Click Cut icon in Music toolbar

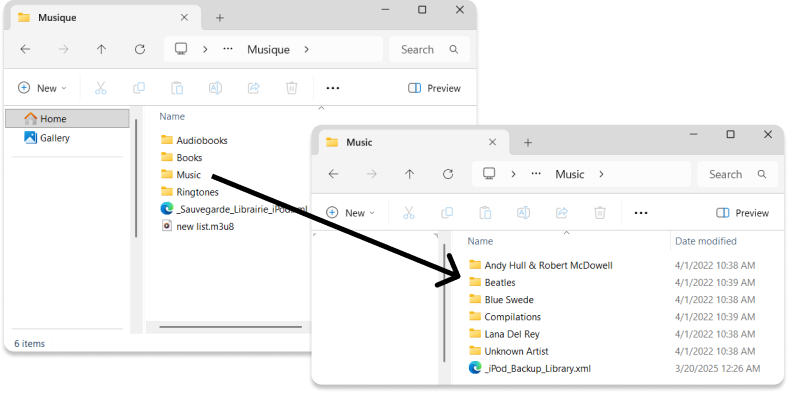click(409, 213)
